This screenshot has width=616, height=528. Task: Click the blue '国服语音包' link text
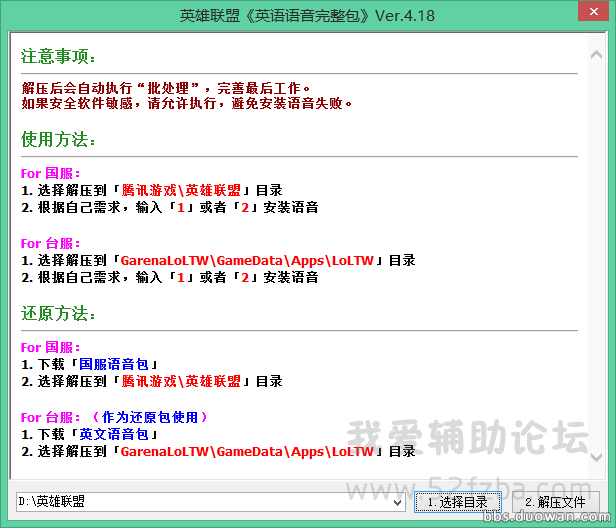pyautogui.click(x=114, y=365)
